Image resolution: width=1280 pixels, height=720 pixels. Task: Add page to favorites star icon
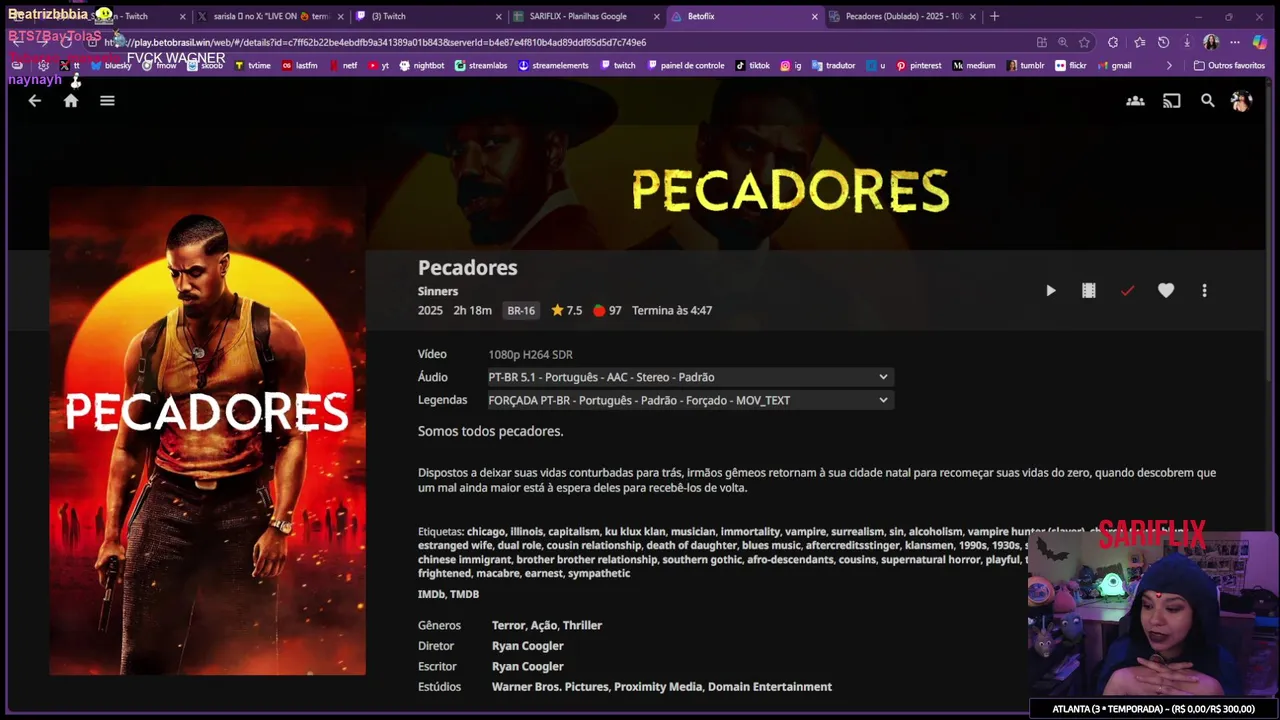(1084, 42)
